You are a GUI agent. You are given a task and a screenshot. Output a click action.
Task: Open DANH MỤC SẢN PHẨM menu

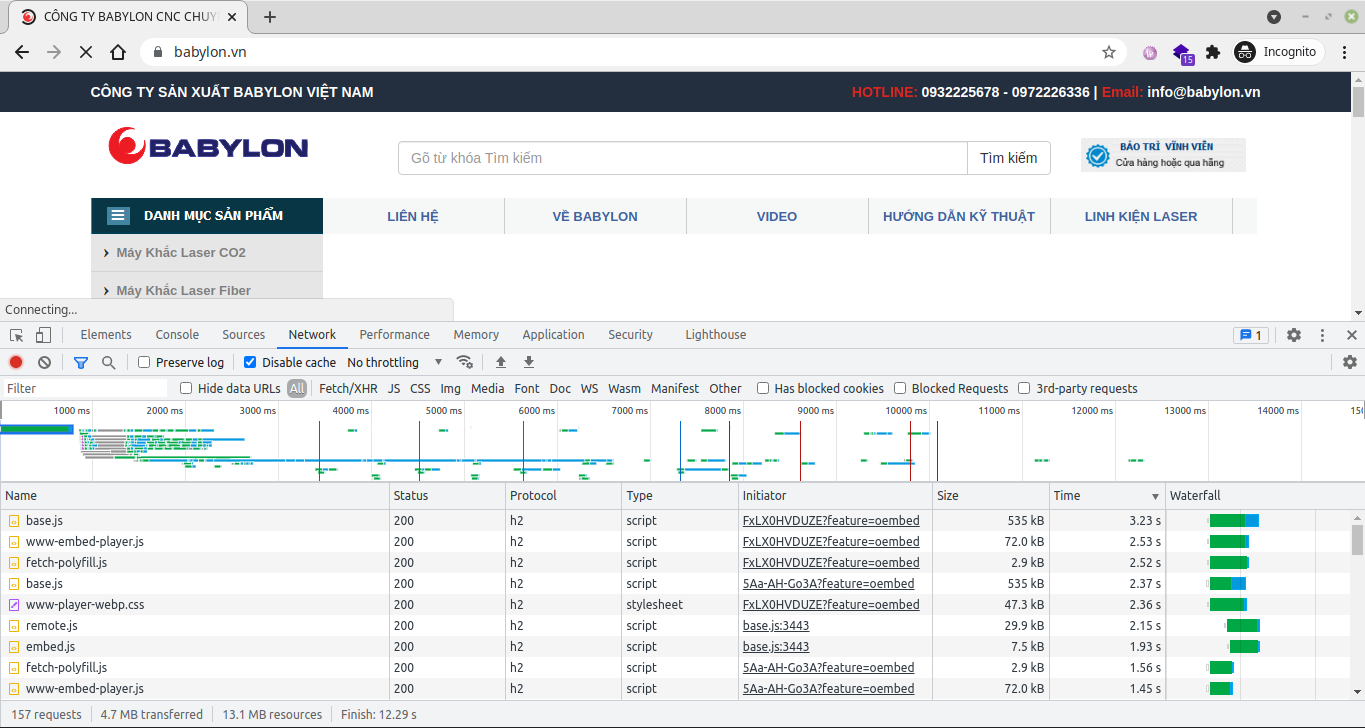pyautogui.click(x=207, y=216)
